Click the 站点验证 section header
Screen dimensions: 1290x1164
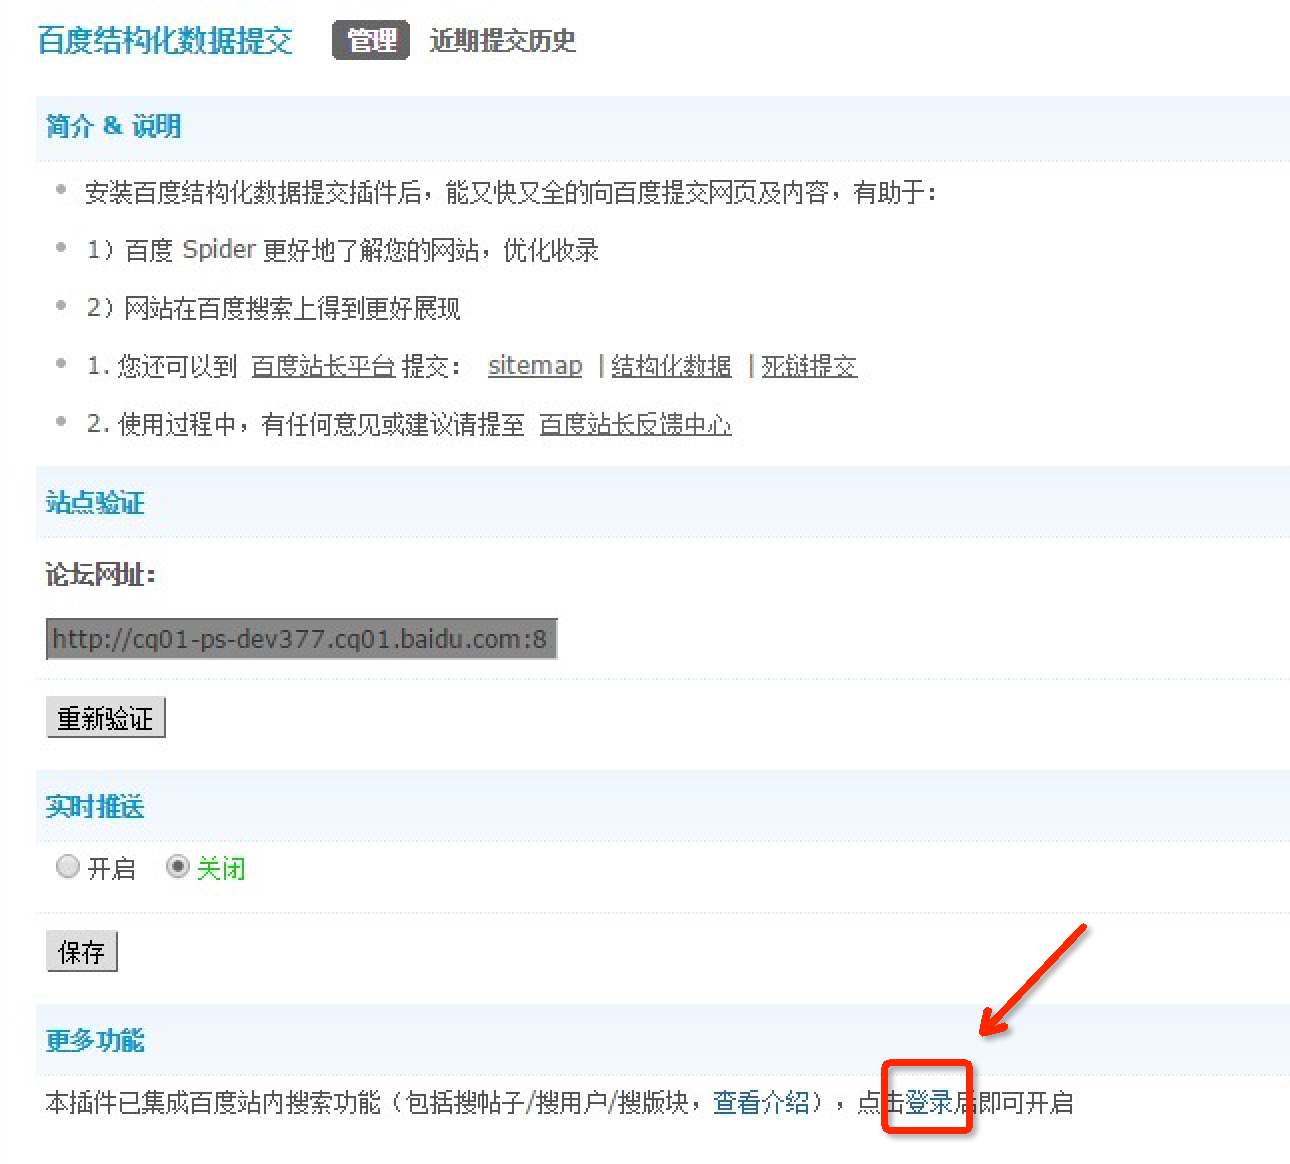[95, 503]
